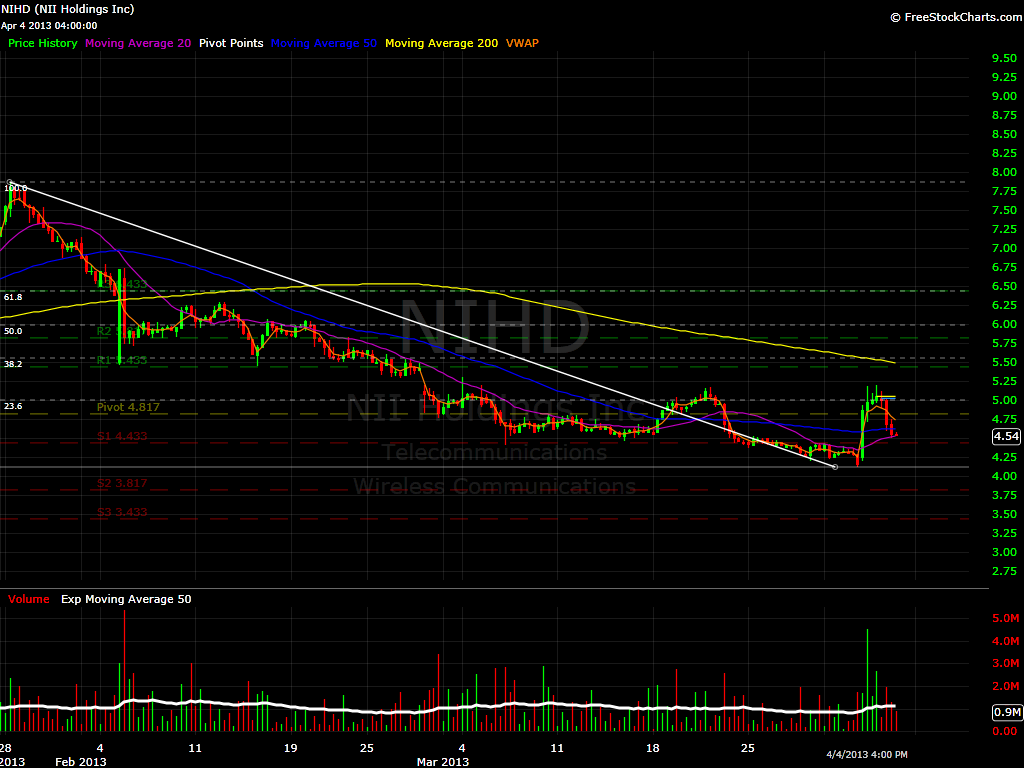
Task: Click the 61.8 Fibonacci level label
Action: (13, 297)
